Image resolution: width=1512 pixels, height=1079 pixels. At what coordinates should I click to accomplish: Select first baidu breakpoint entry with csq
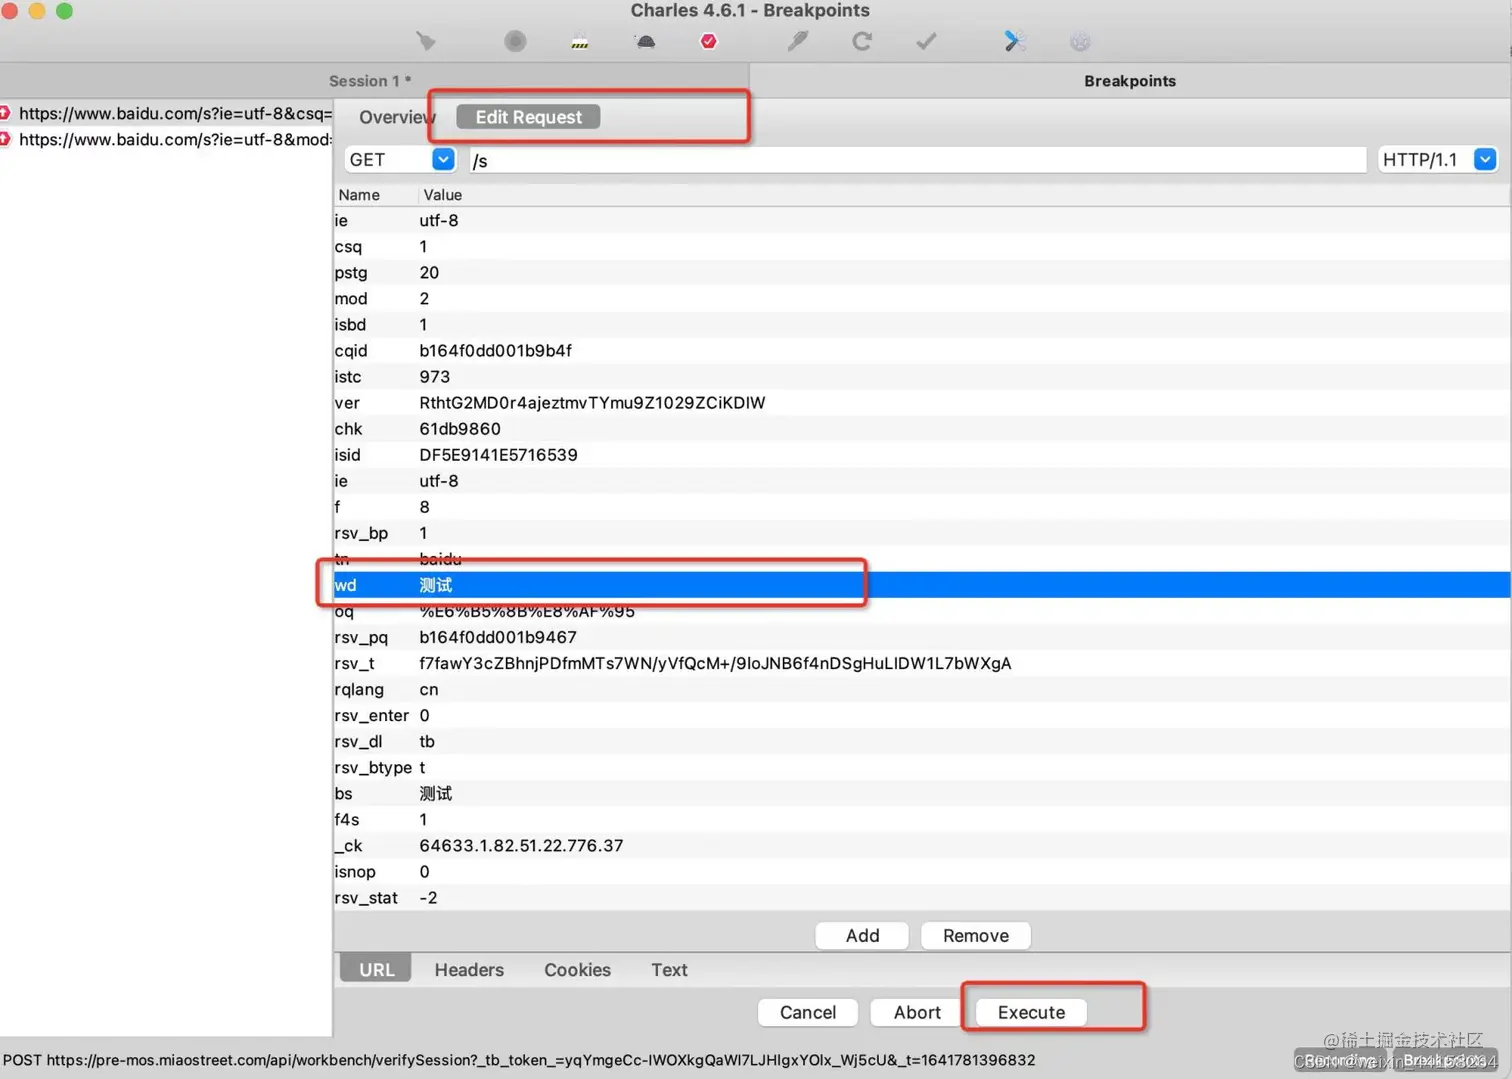[166, 114]
